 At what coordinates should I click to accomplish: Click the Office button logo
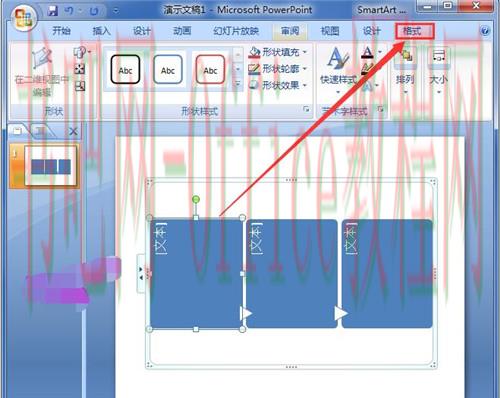coord(23,18)
